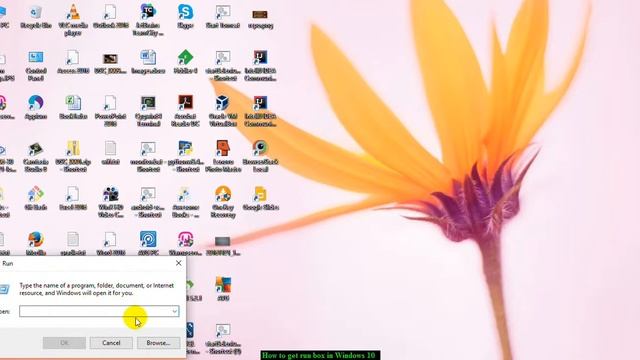Click the greyed-out OK button in Run
The image size is (640, 360).
64,343
